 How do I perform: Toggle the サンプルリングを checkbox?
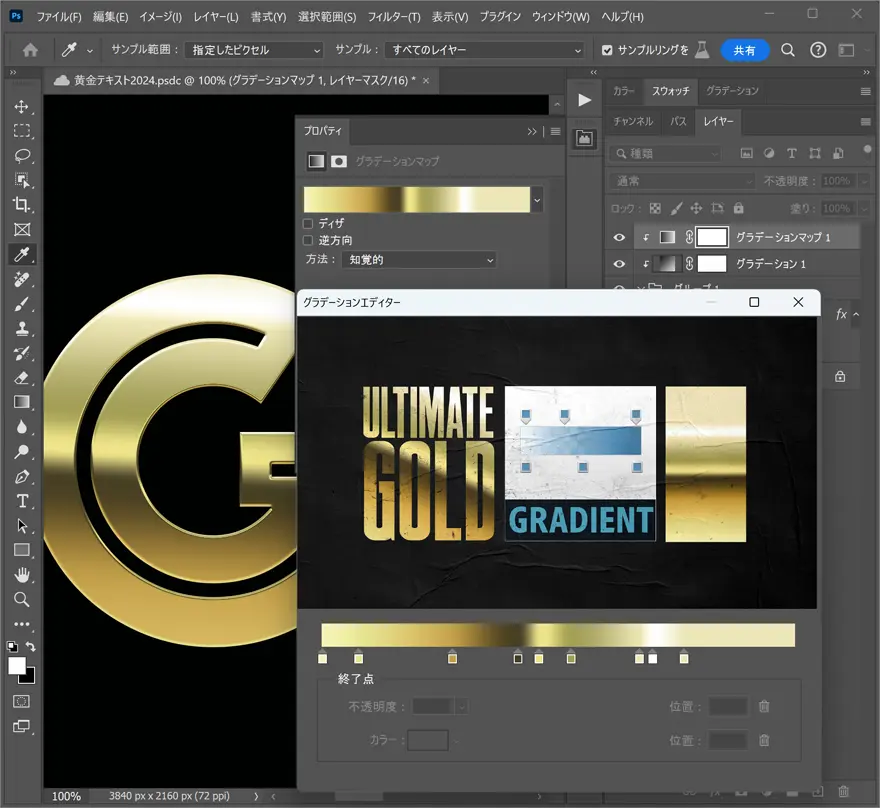click(x=607, y=50)
